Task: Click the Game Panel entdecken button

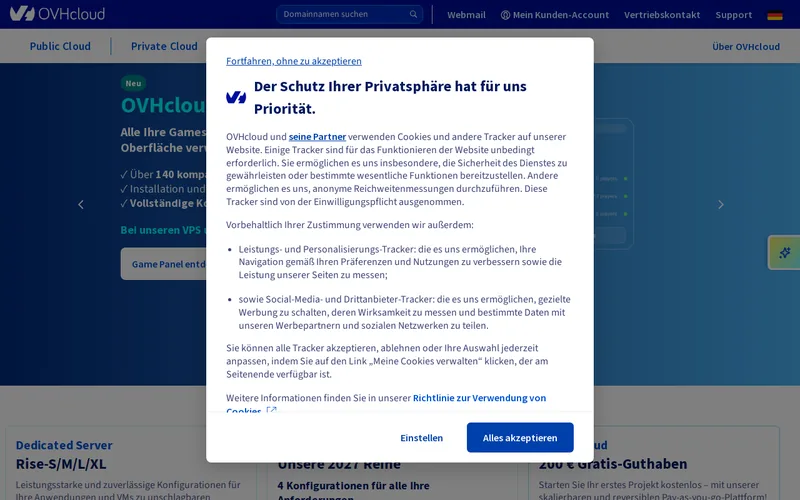Action: click(163, 264)
